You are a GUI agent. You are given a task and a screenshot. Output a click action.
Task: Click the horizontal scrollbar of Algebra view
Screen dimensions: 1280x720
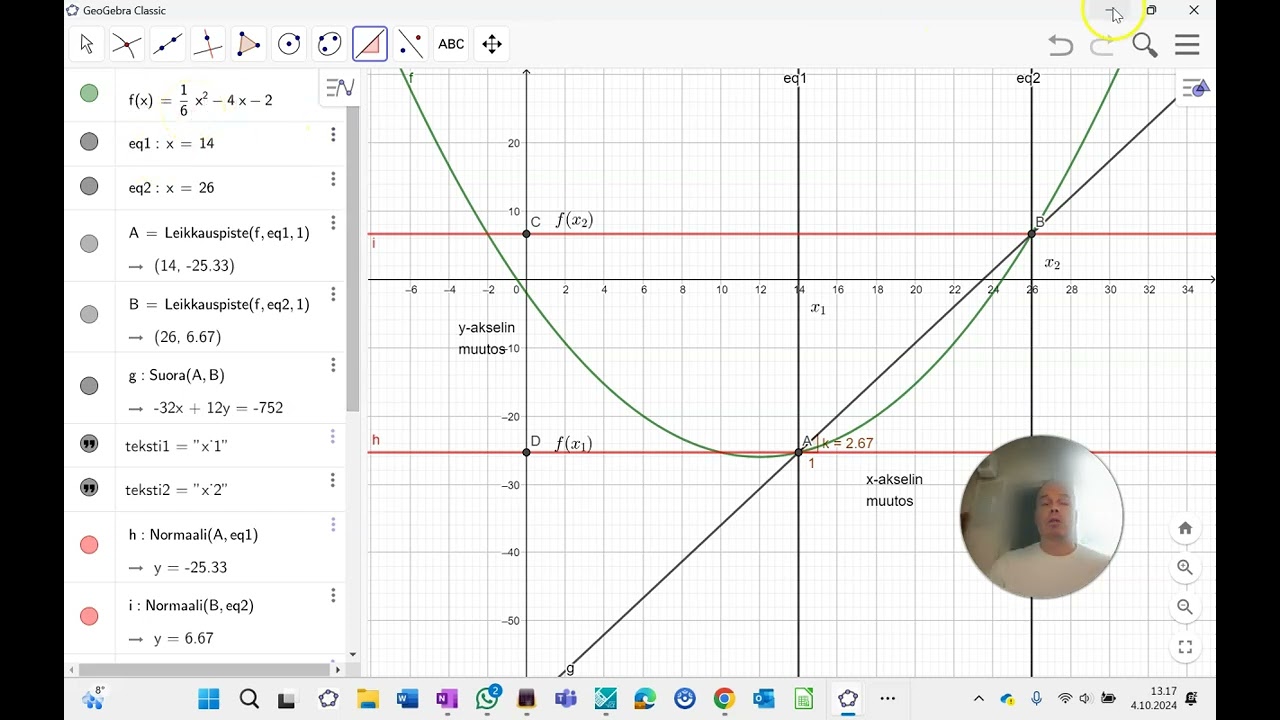pos(205,669)
